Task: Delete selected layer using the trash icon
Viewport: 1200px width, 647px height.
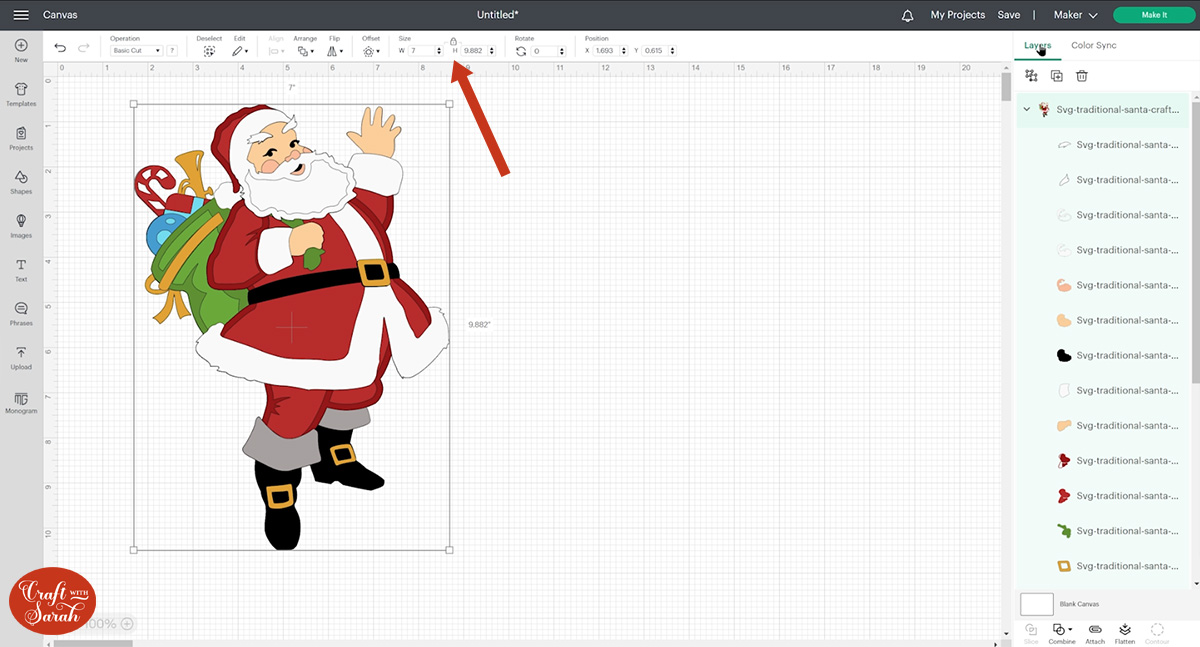Action: pos(1081,75)
